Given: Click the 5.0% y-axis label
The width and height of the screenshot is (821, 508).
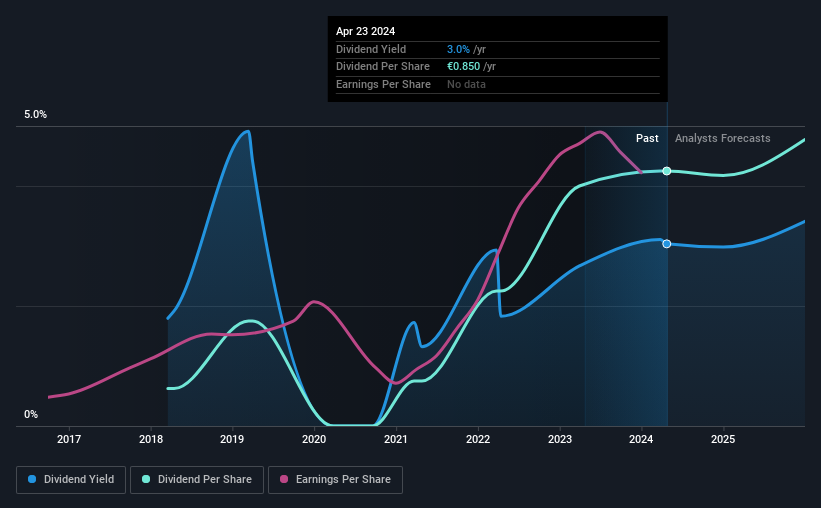Looking at the screenshot, I should [36, 114].
